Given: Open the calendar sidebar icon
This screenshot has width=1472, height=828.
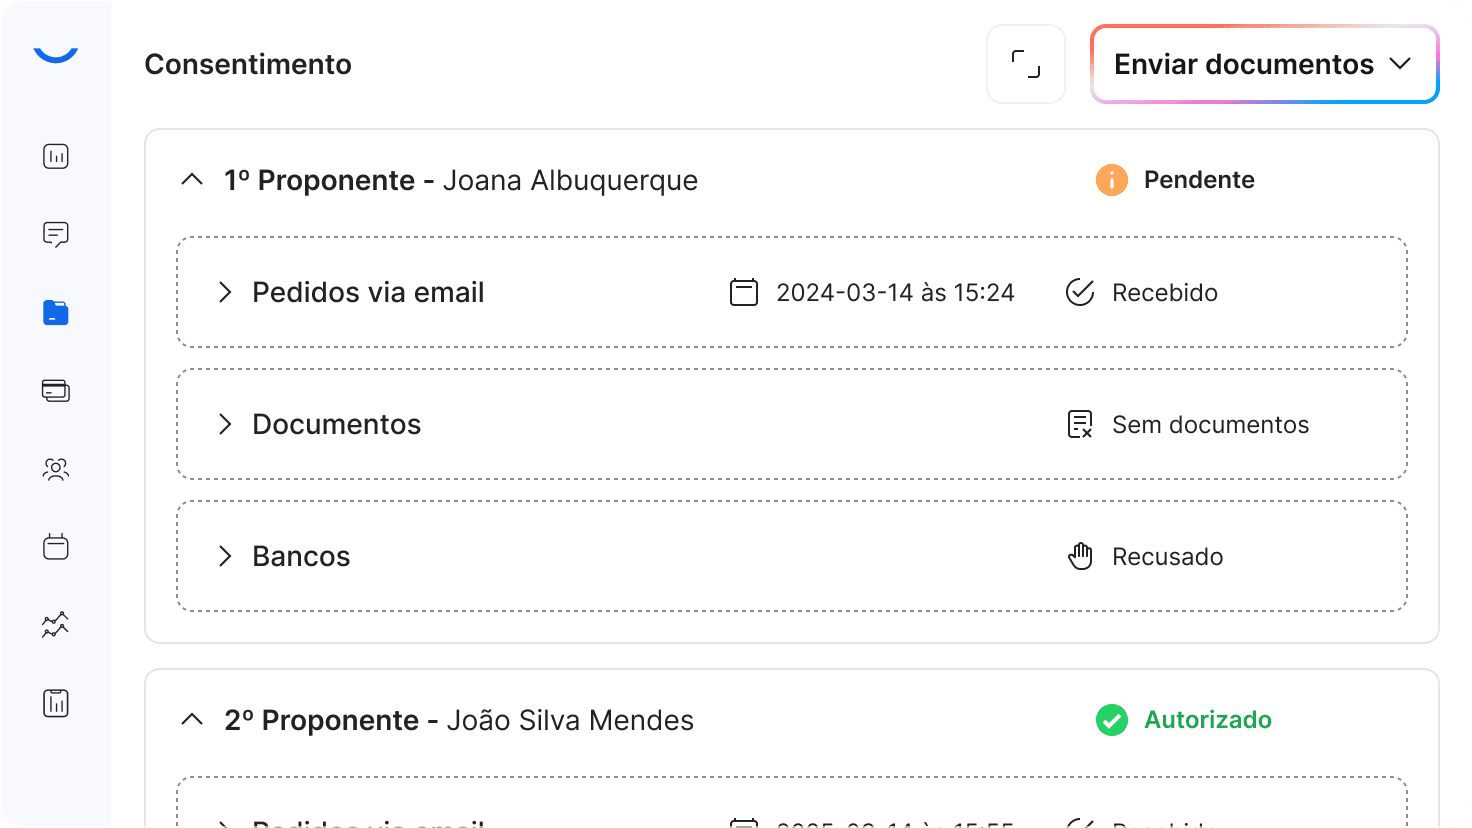Looking at the screenshot, I should [x=56, y=547].
